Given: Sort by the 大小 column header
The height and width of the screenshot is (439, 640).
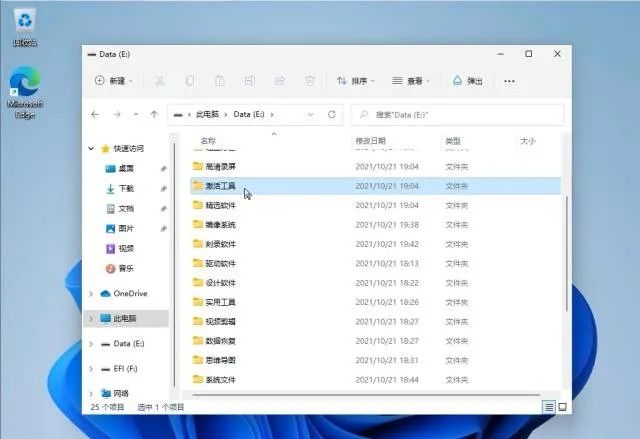Looking at the screenshot, I should click(527, 141).
